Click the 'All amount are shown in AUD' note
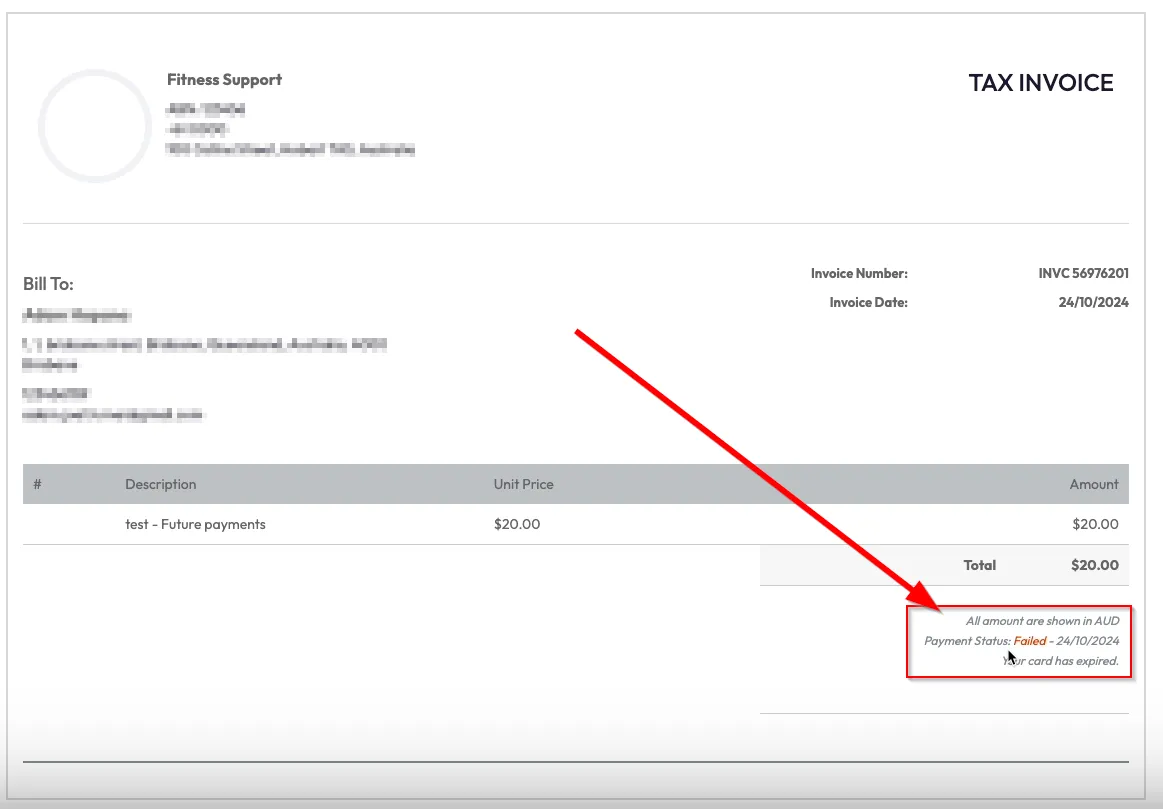1163x809 pixels. coord(1042,621)
